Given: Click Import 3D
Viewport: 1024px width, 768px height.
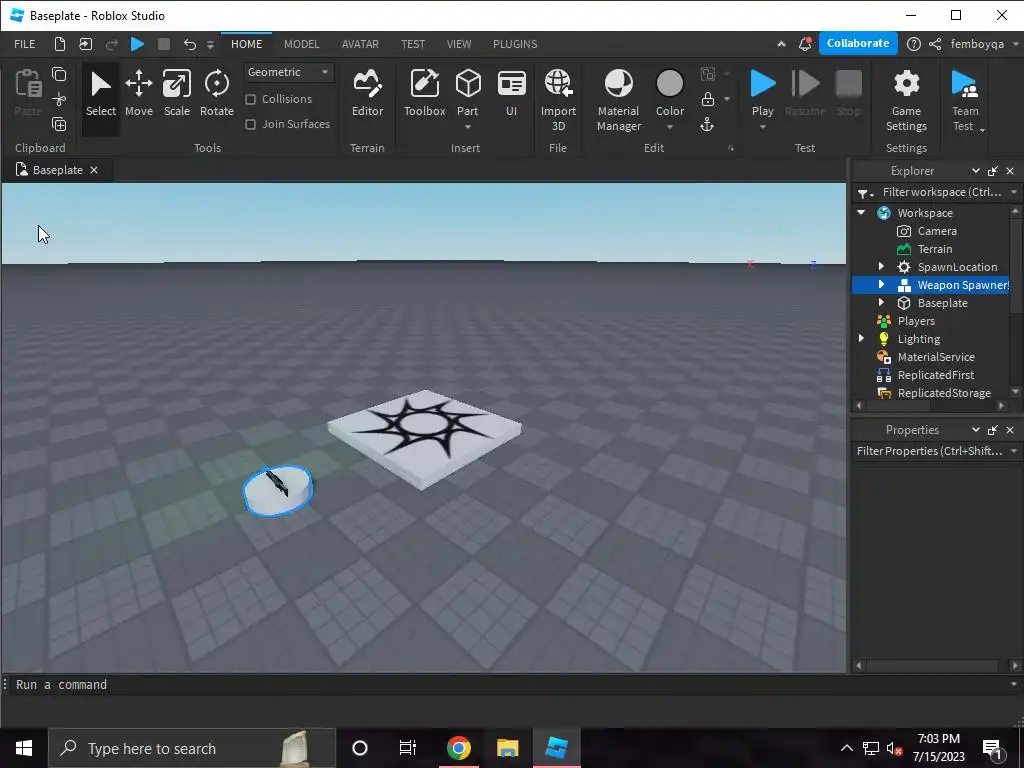Looking at the screenshot, I should pos(558,101).
